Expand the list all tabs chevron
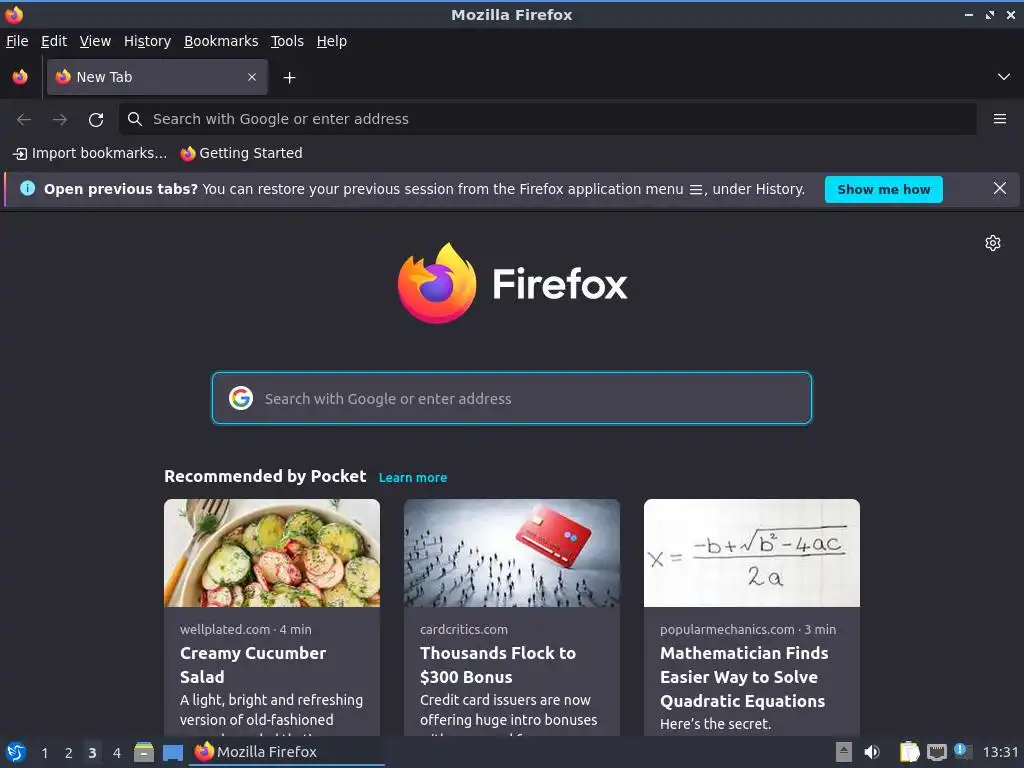 [x=1004, y=77]
